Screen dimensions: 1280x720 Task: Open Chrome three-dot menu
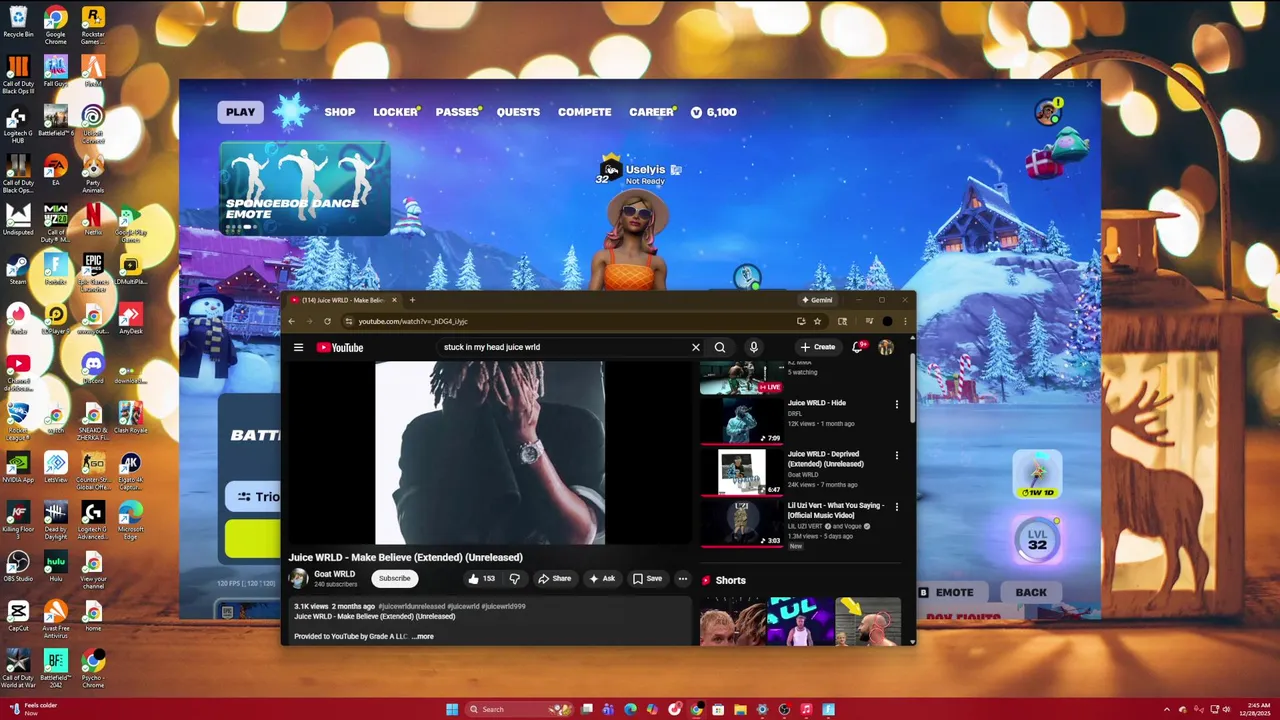(905, 321)
